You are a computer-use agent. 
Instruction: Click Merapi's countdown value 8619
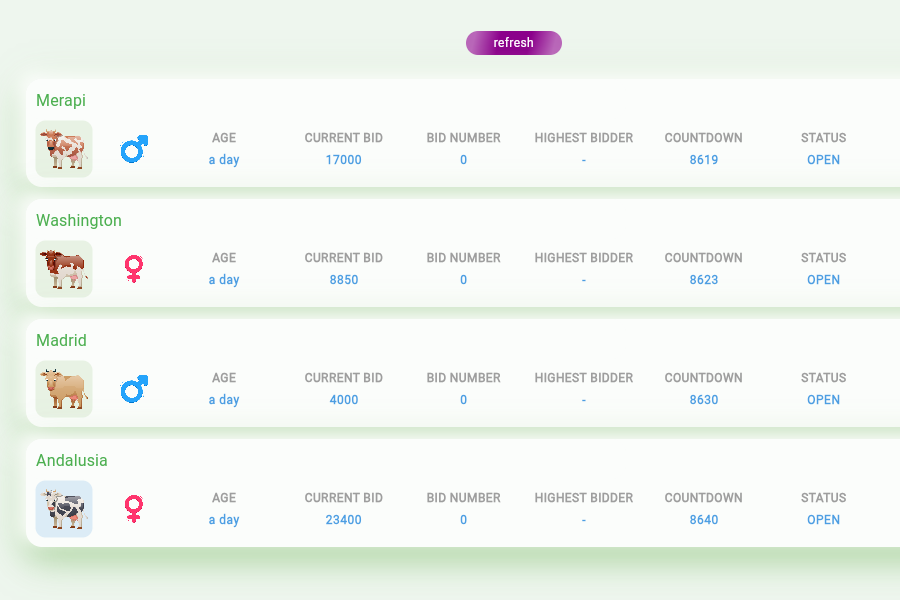coord(704,160)
